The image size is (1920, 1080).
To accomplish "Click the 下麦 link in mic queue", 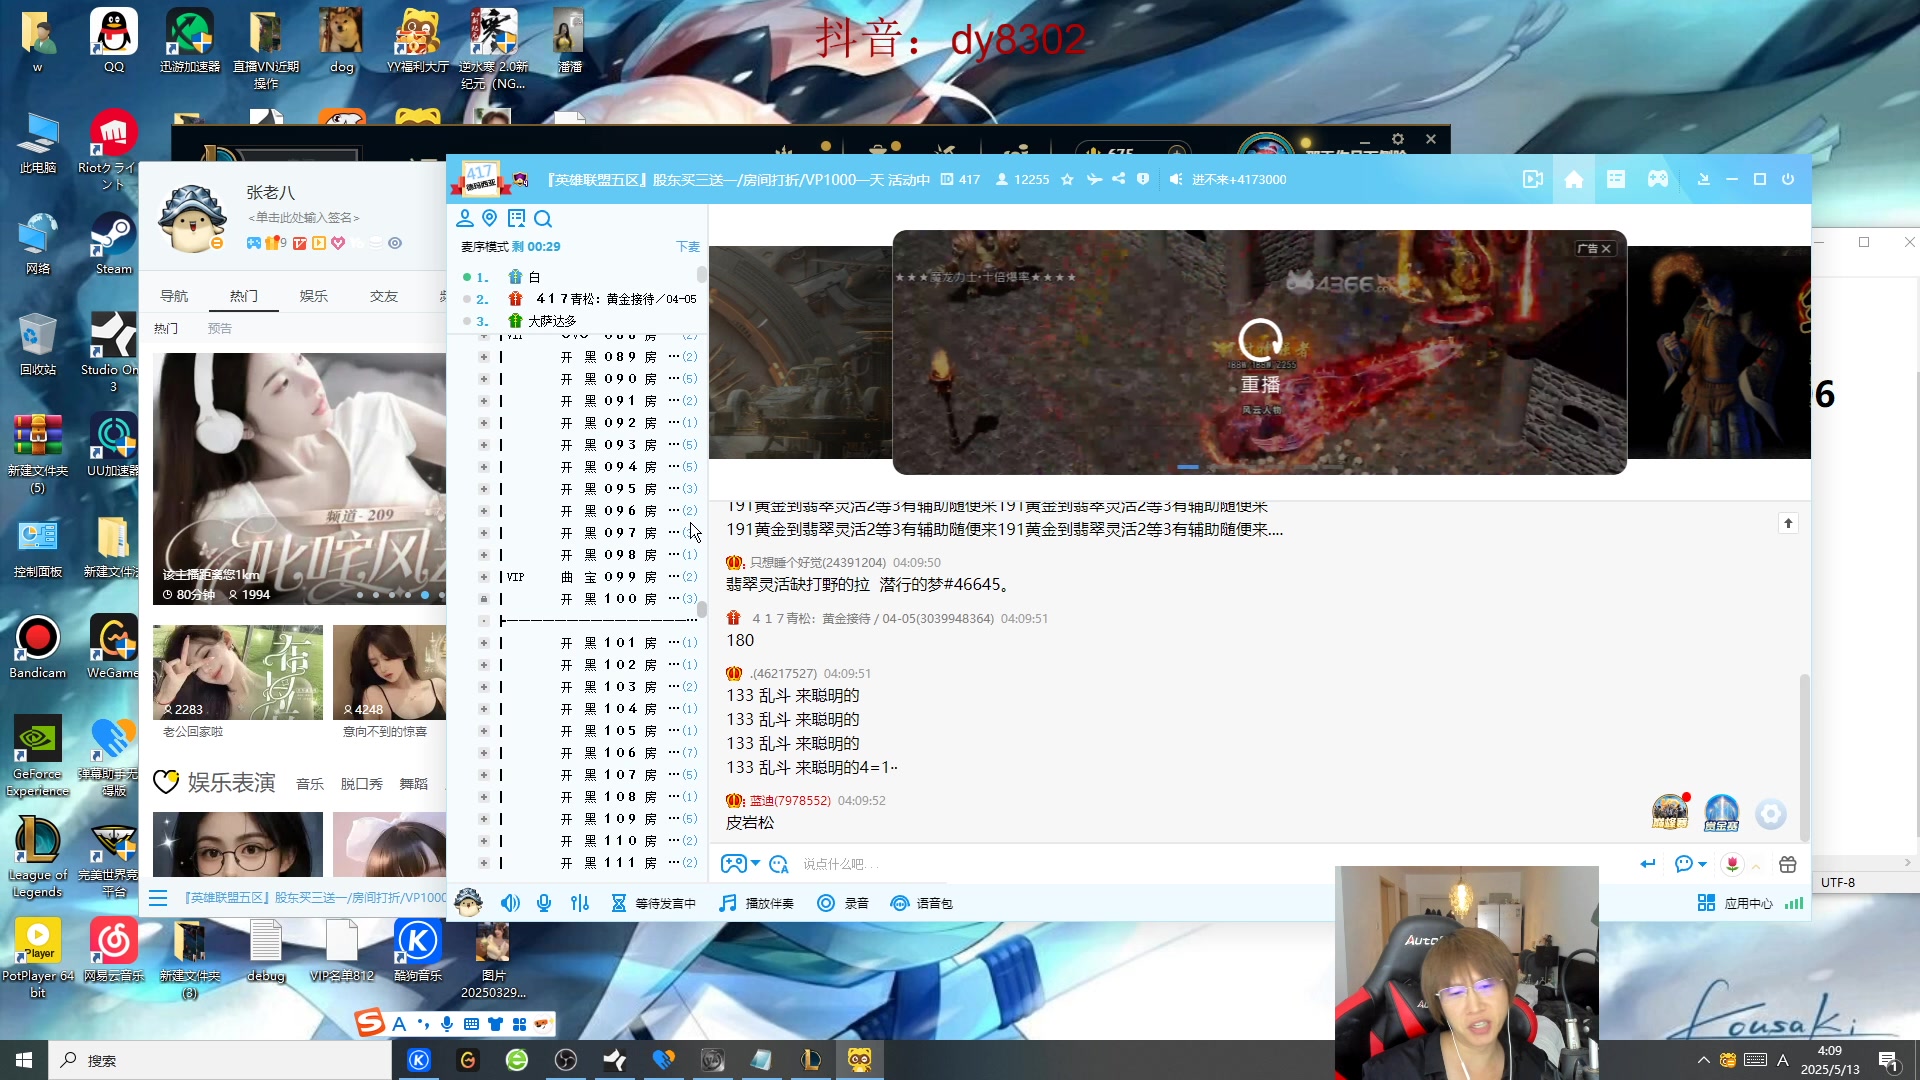I will point(688,246).
